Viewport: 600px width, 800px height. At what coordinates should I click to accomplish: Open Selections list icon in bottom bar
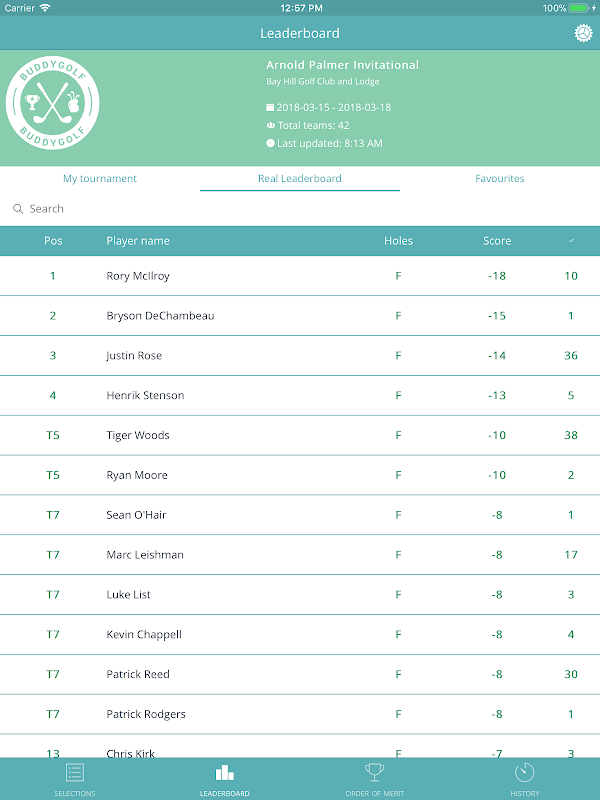click(x=74, y=772)
